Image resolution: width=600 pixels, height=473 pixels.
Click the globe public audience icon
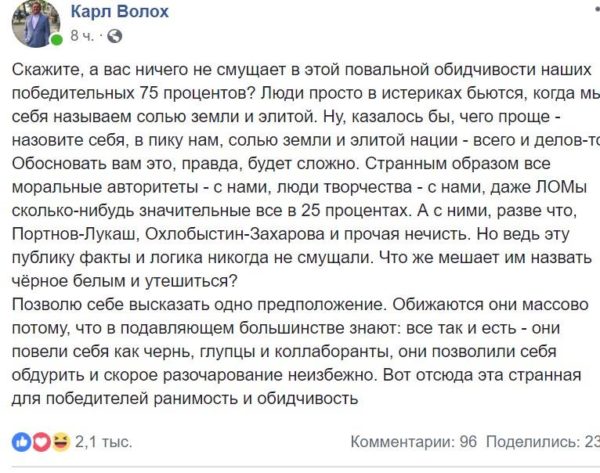[114, 36]
